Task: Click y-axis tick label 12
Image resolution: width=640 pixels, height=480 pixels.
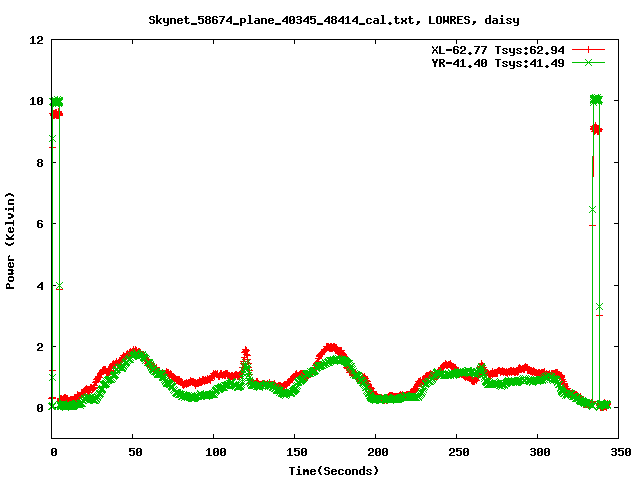Action: [x=36, y=40]
